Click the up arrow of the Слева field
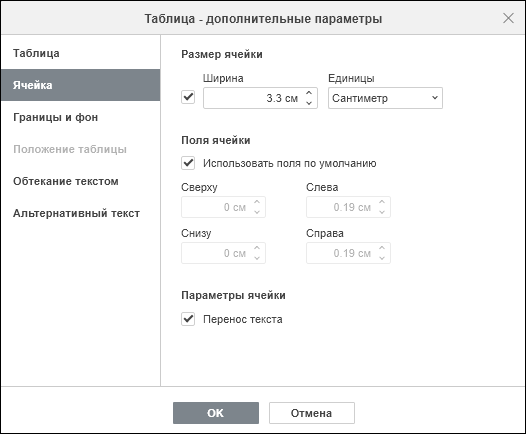This screenshot has width=526, height=434. [x=382, y=202]
